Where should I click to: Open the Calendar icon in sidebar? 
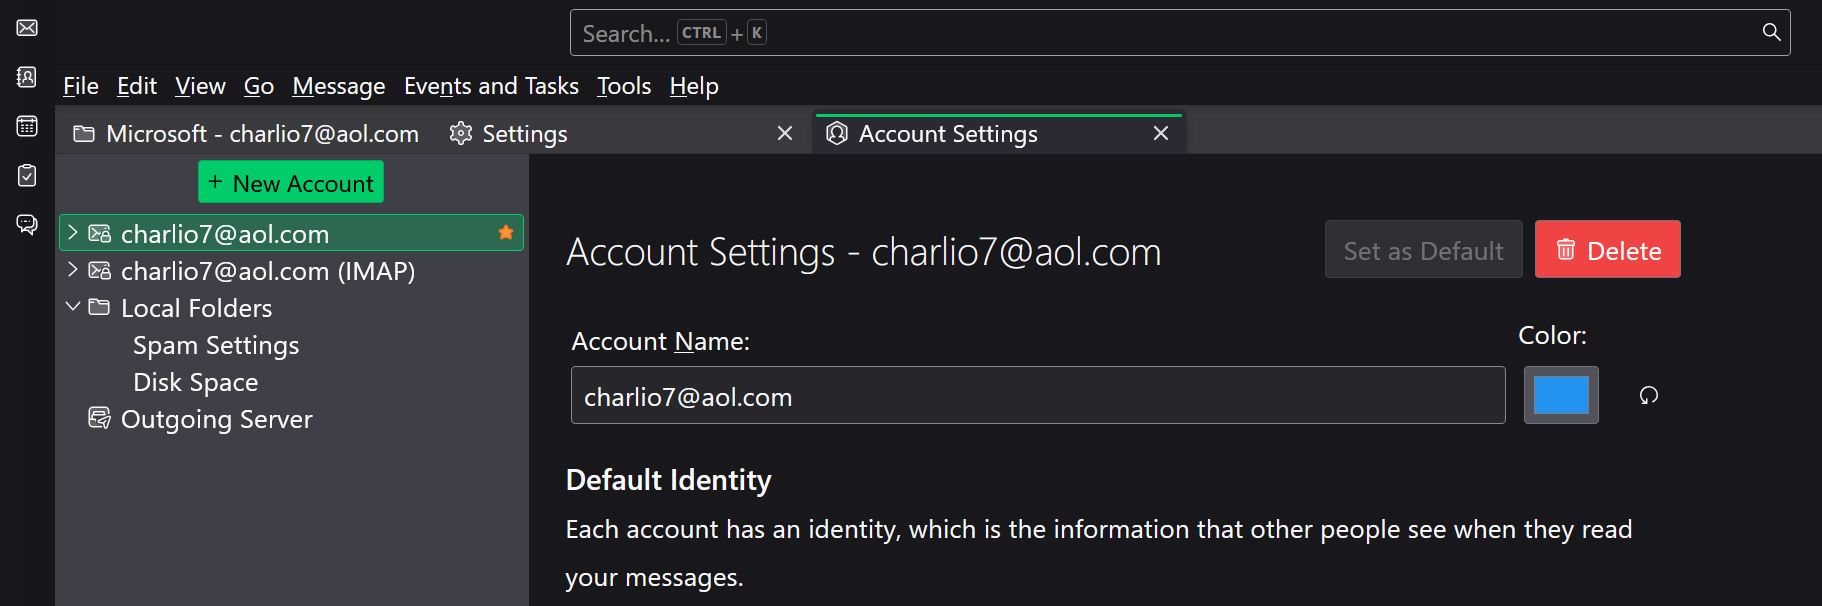point(27,126)
